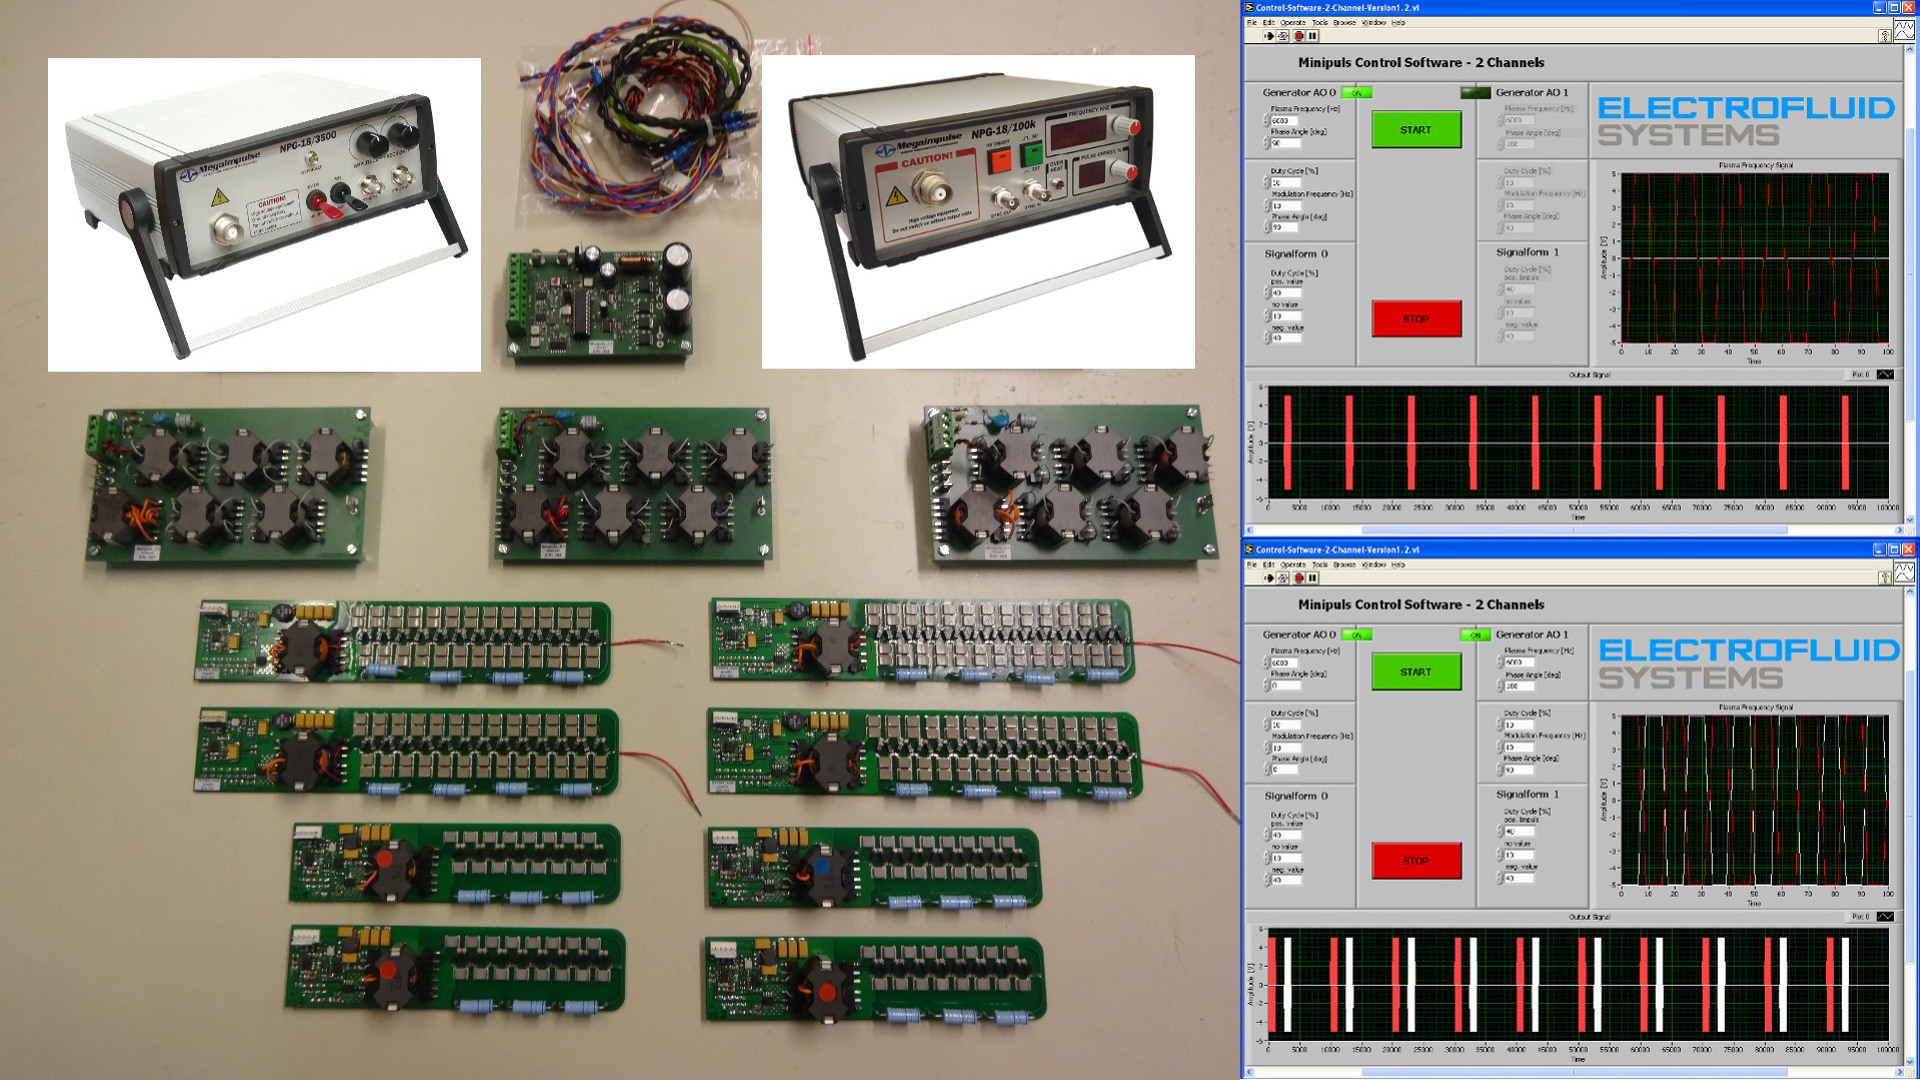Click AO 0 Duty Cycle stepper arrows, lower window
Screen dimensions: 1920x1080
coord(1267,725)
